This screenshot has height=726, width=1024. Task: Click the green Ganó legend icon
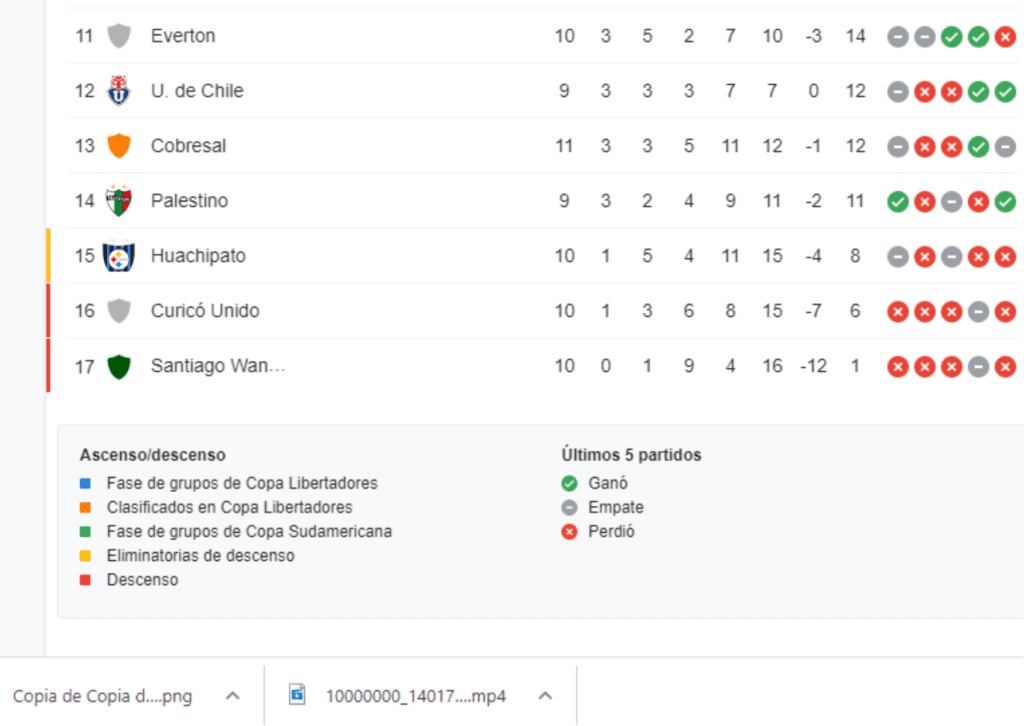tap(569, 484)
